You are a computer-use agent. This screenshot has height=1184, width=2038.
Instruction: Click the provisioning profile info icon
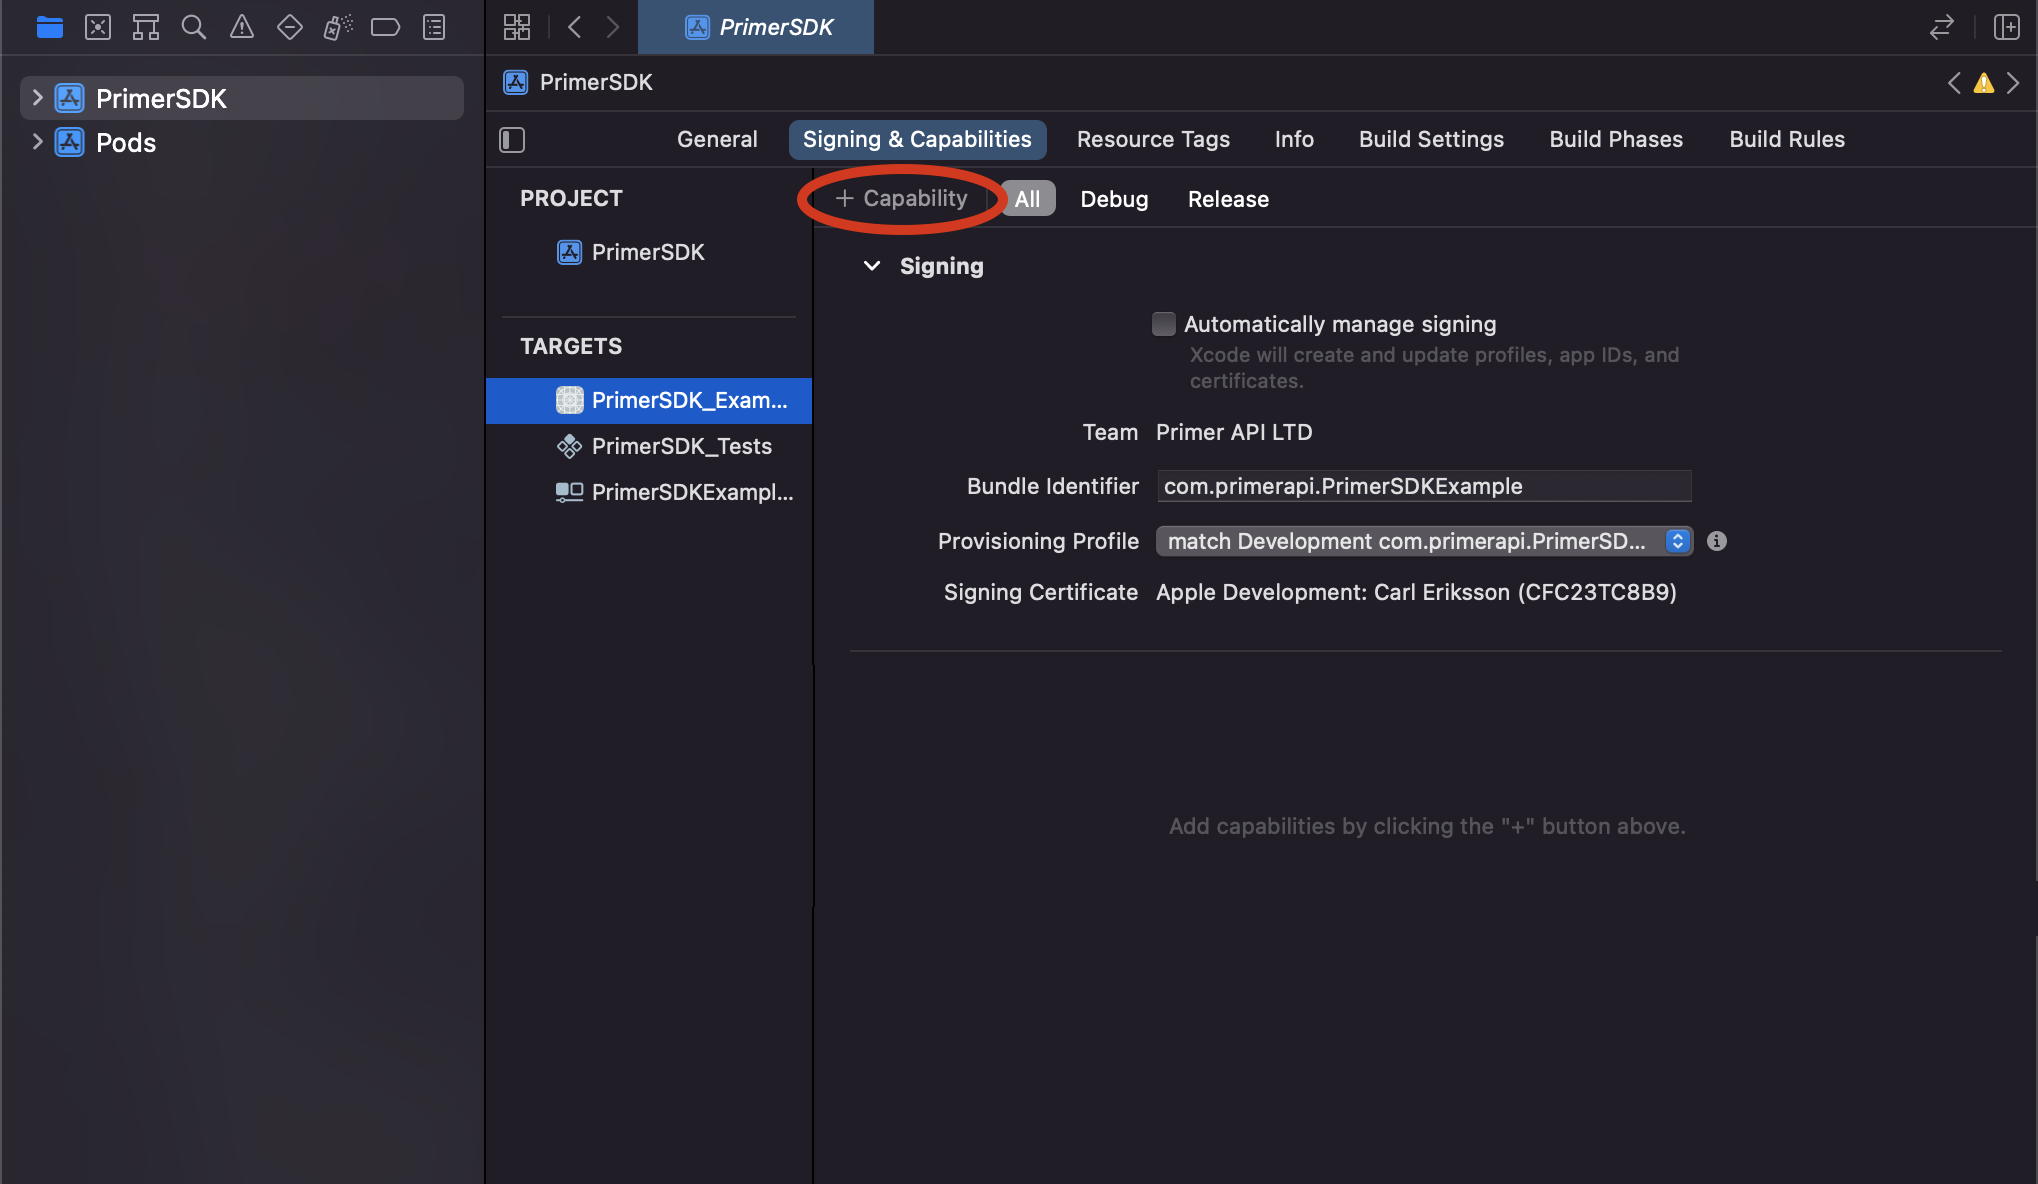[1717, 541]
